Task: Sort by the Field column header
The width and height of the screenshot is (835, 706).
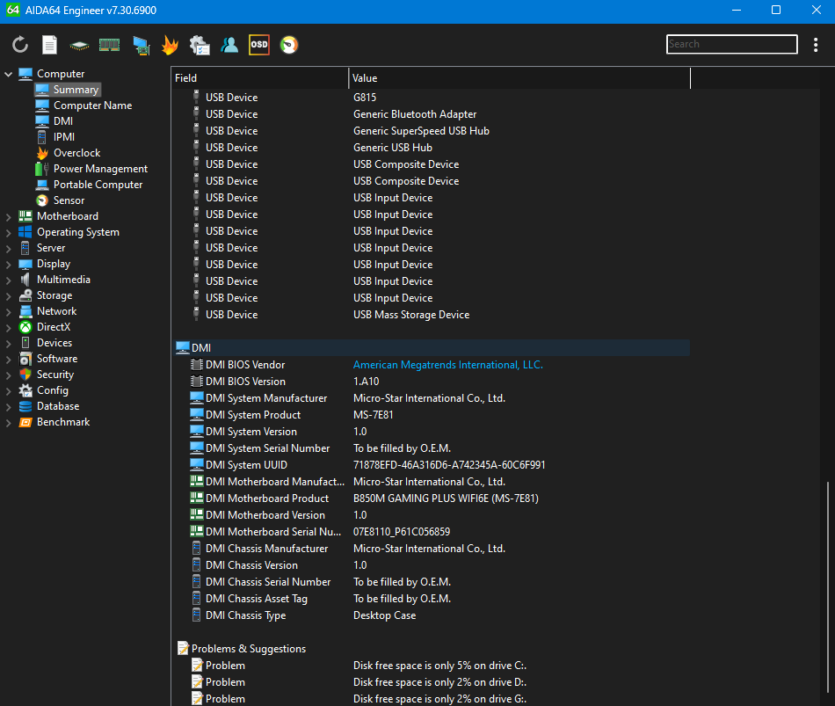Action: pos(259,78)
